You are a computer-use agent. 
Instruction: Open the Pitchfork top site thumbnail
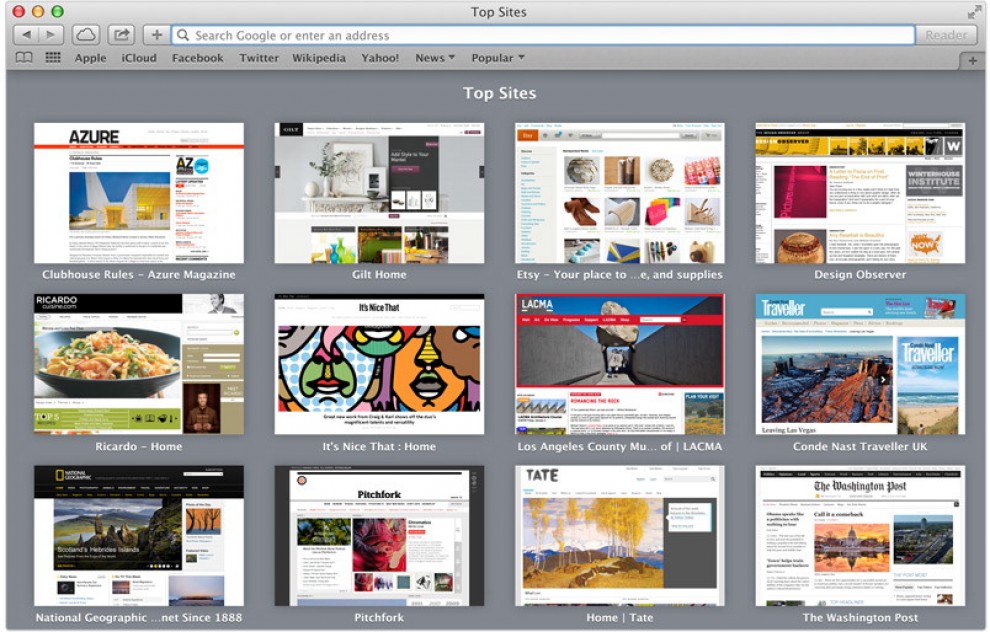coord(379,537)
